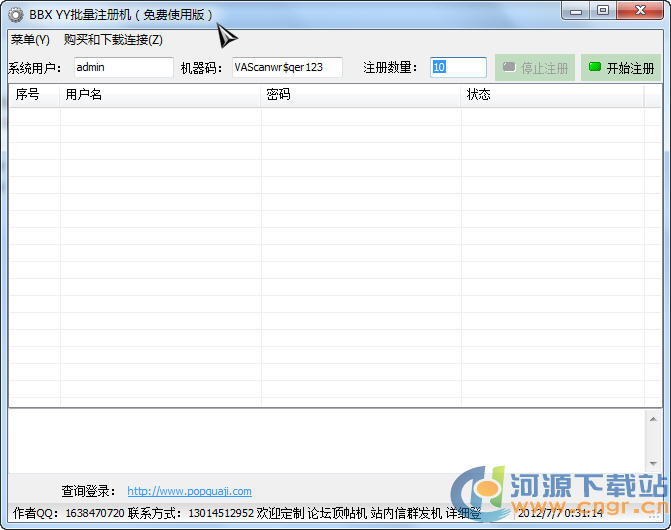Click into the 机器码 text field
The height and width of the screenshot is (530, 671).
click(287, 67)
